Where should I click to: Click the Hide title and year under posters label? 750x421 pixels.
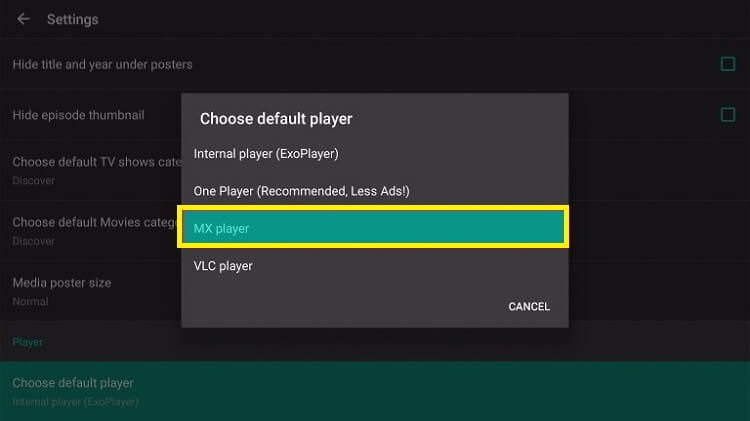click(102, 65)
